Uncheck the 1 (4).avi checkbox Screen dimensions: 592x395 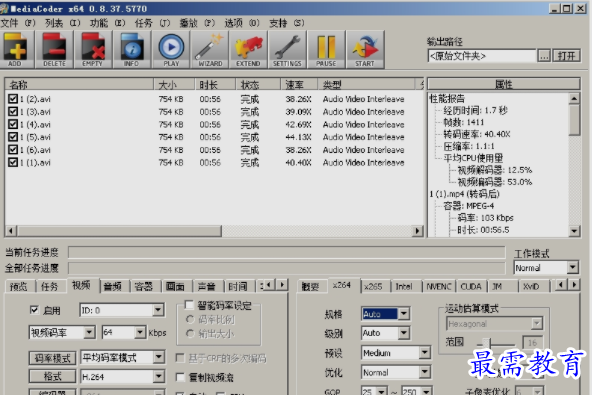13,124
